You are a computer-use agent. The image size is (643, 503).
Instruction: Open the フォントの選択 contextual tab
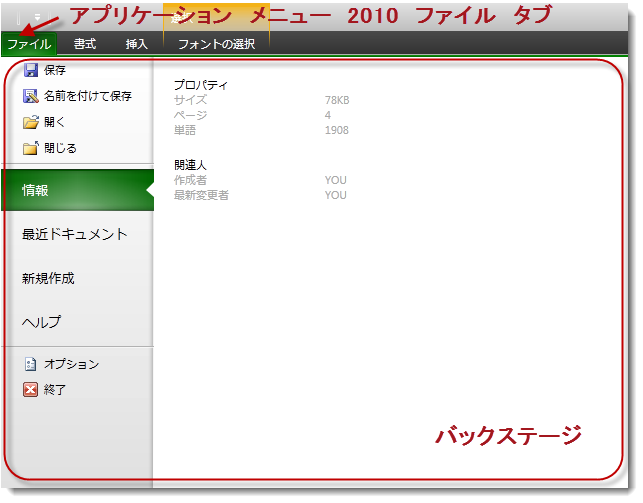point(215,44)
